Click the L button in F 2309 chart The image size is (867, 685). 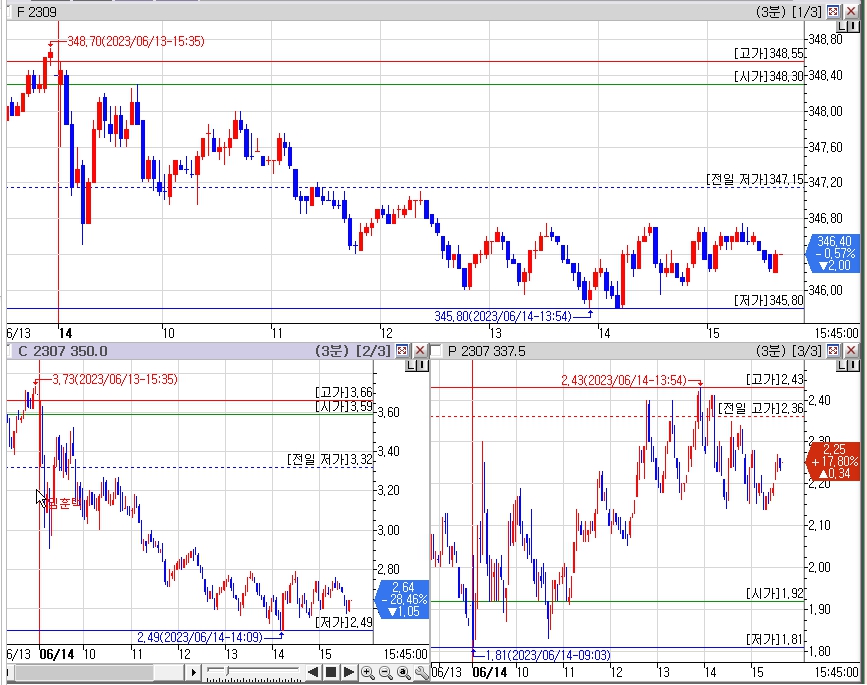[x=842, y=27]
